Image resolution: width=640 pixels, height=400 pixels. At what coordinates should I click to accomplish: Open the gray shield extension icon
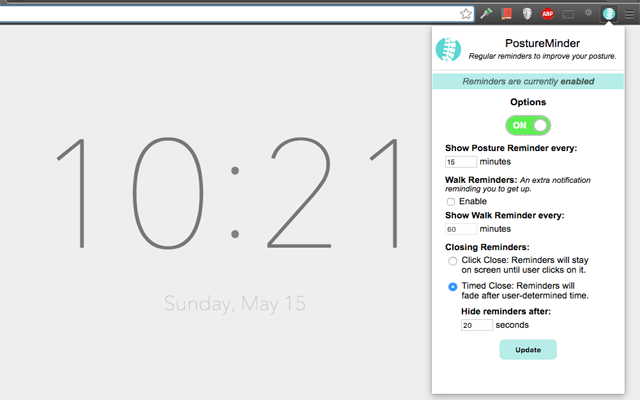tap(527, 14)
